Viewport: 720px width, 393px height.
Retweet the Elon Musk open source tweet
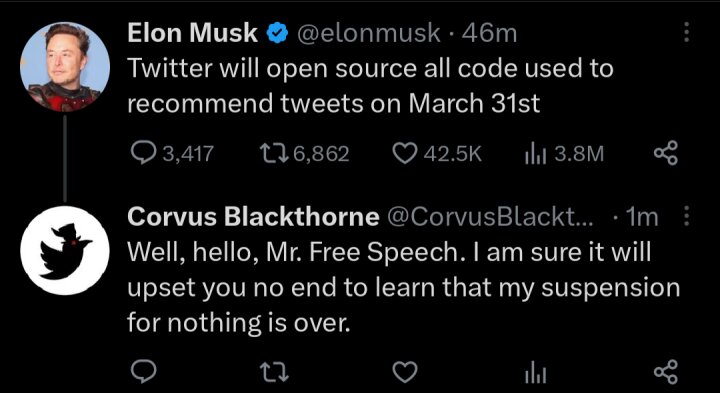[305, 154]
